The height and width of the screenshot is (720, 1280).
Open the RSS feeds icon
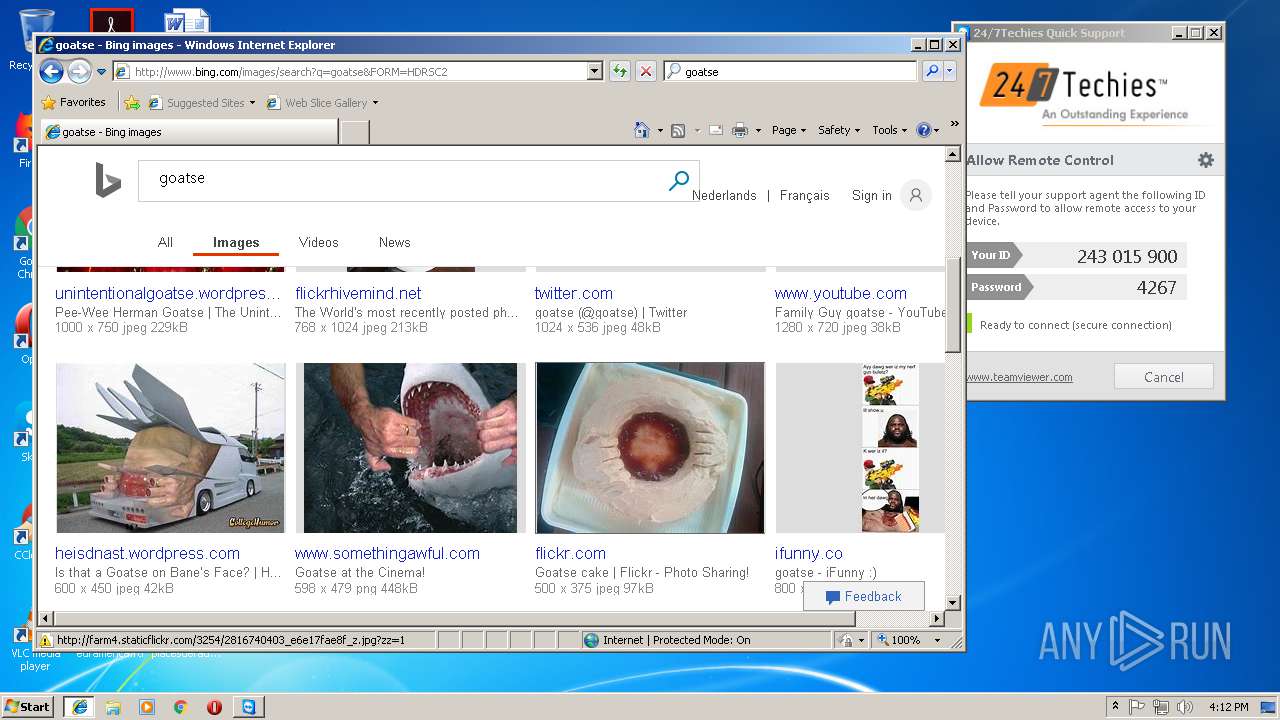(x=678, y=130)
